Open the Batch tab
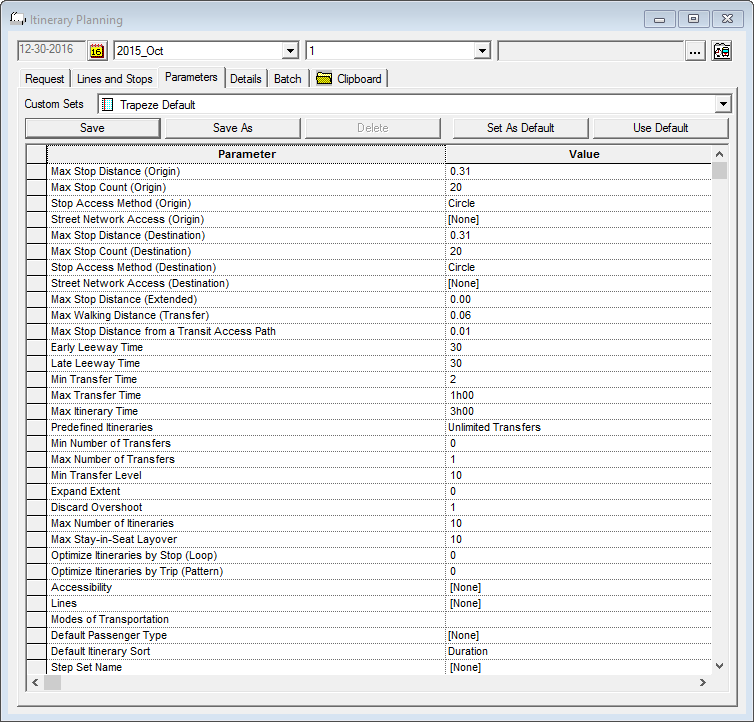The image size is (754, 722). 288,79
